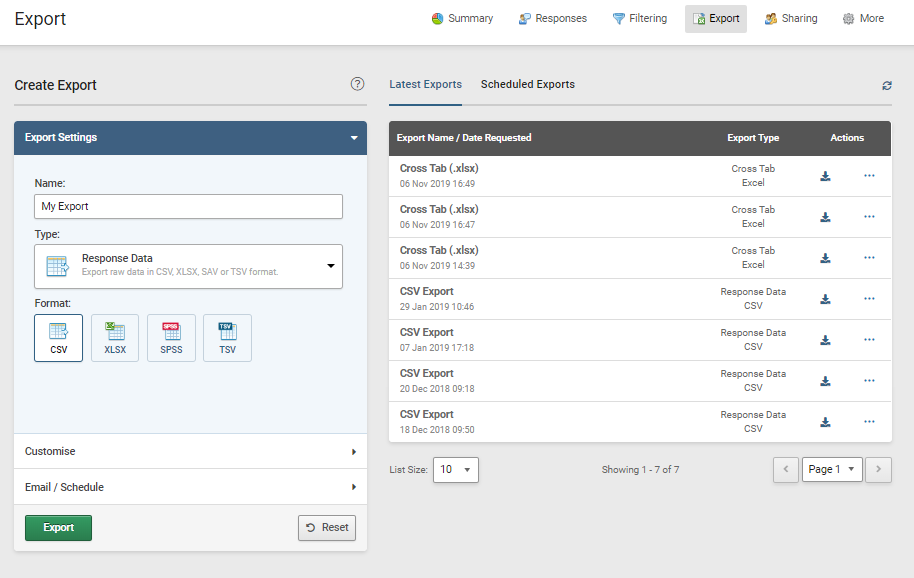Screen dimensions: 914x578
Task: Open the List Size dropdown
Action: (455, 469)
